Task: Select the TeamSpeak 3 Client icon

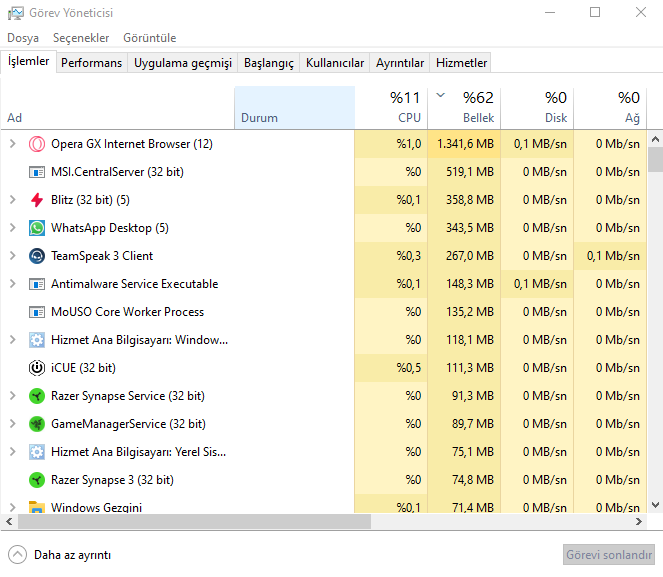Action: click(x=37, y=256)
